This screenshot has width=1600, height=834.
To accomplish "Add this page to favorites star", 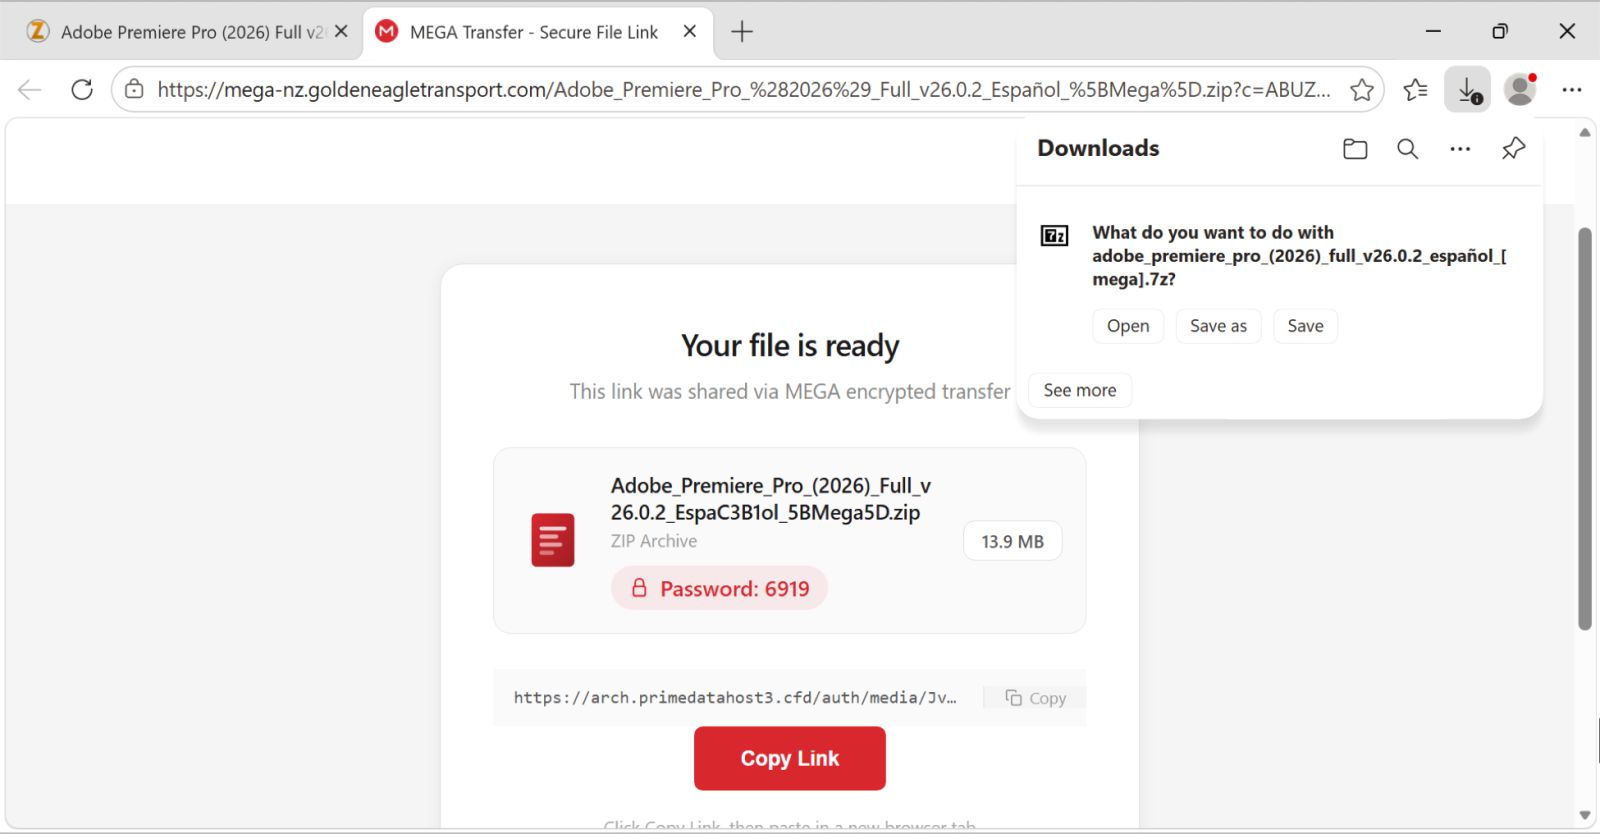I will (x=1361, y=90).
